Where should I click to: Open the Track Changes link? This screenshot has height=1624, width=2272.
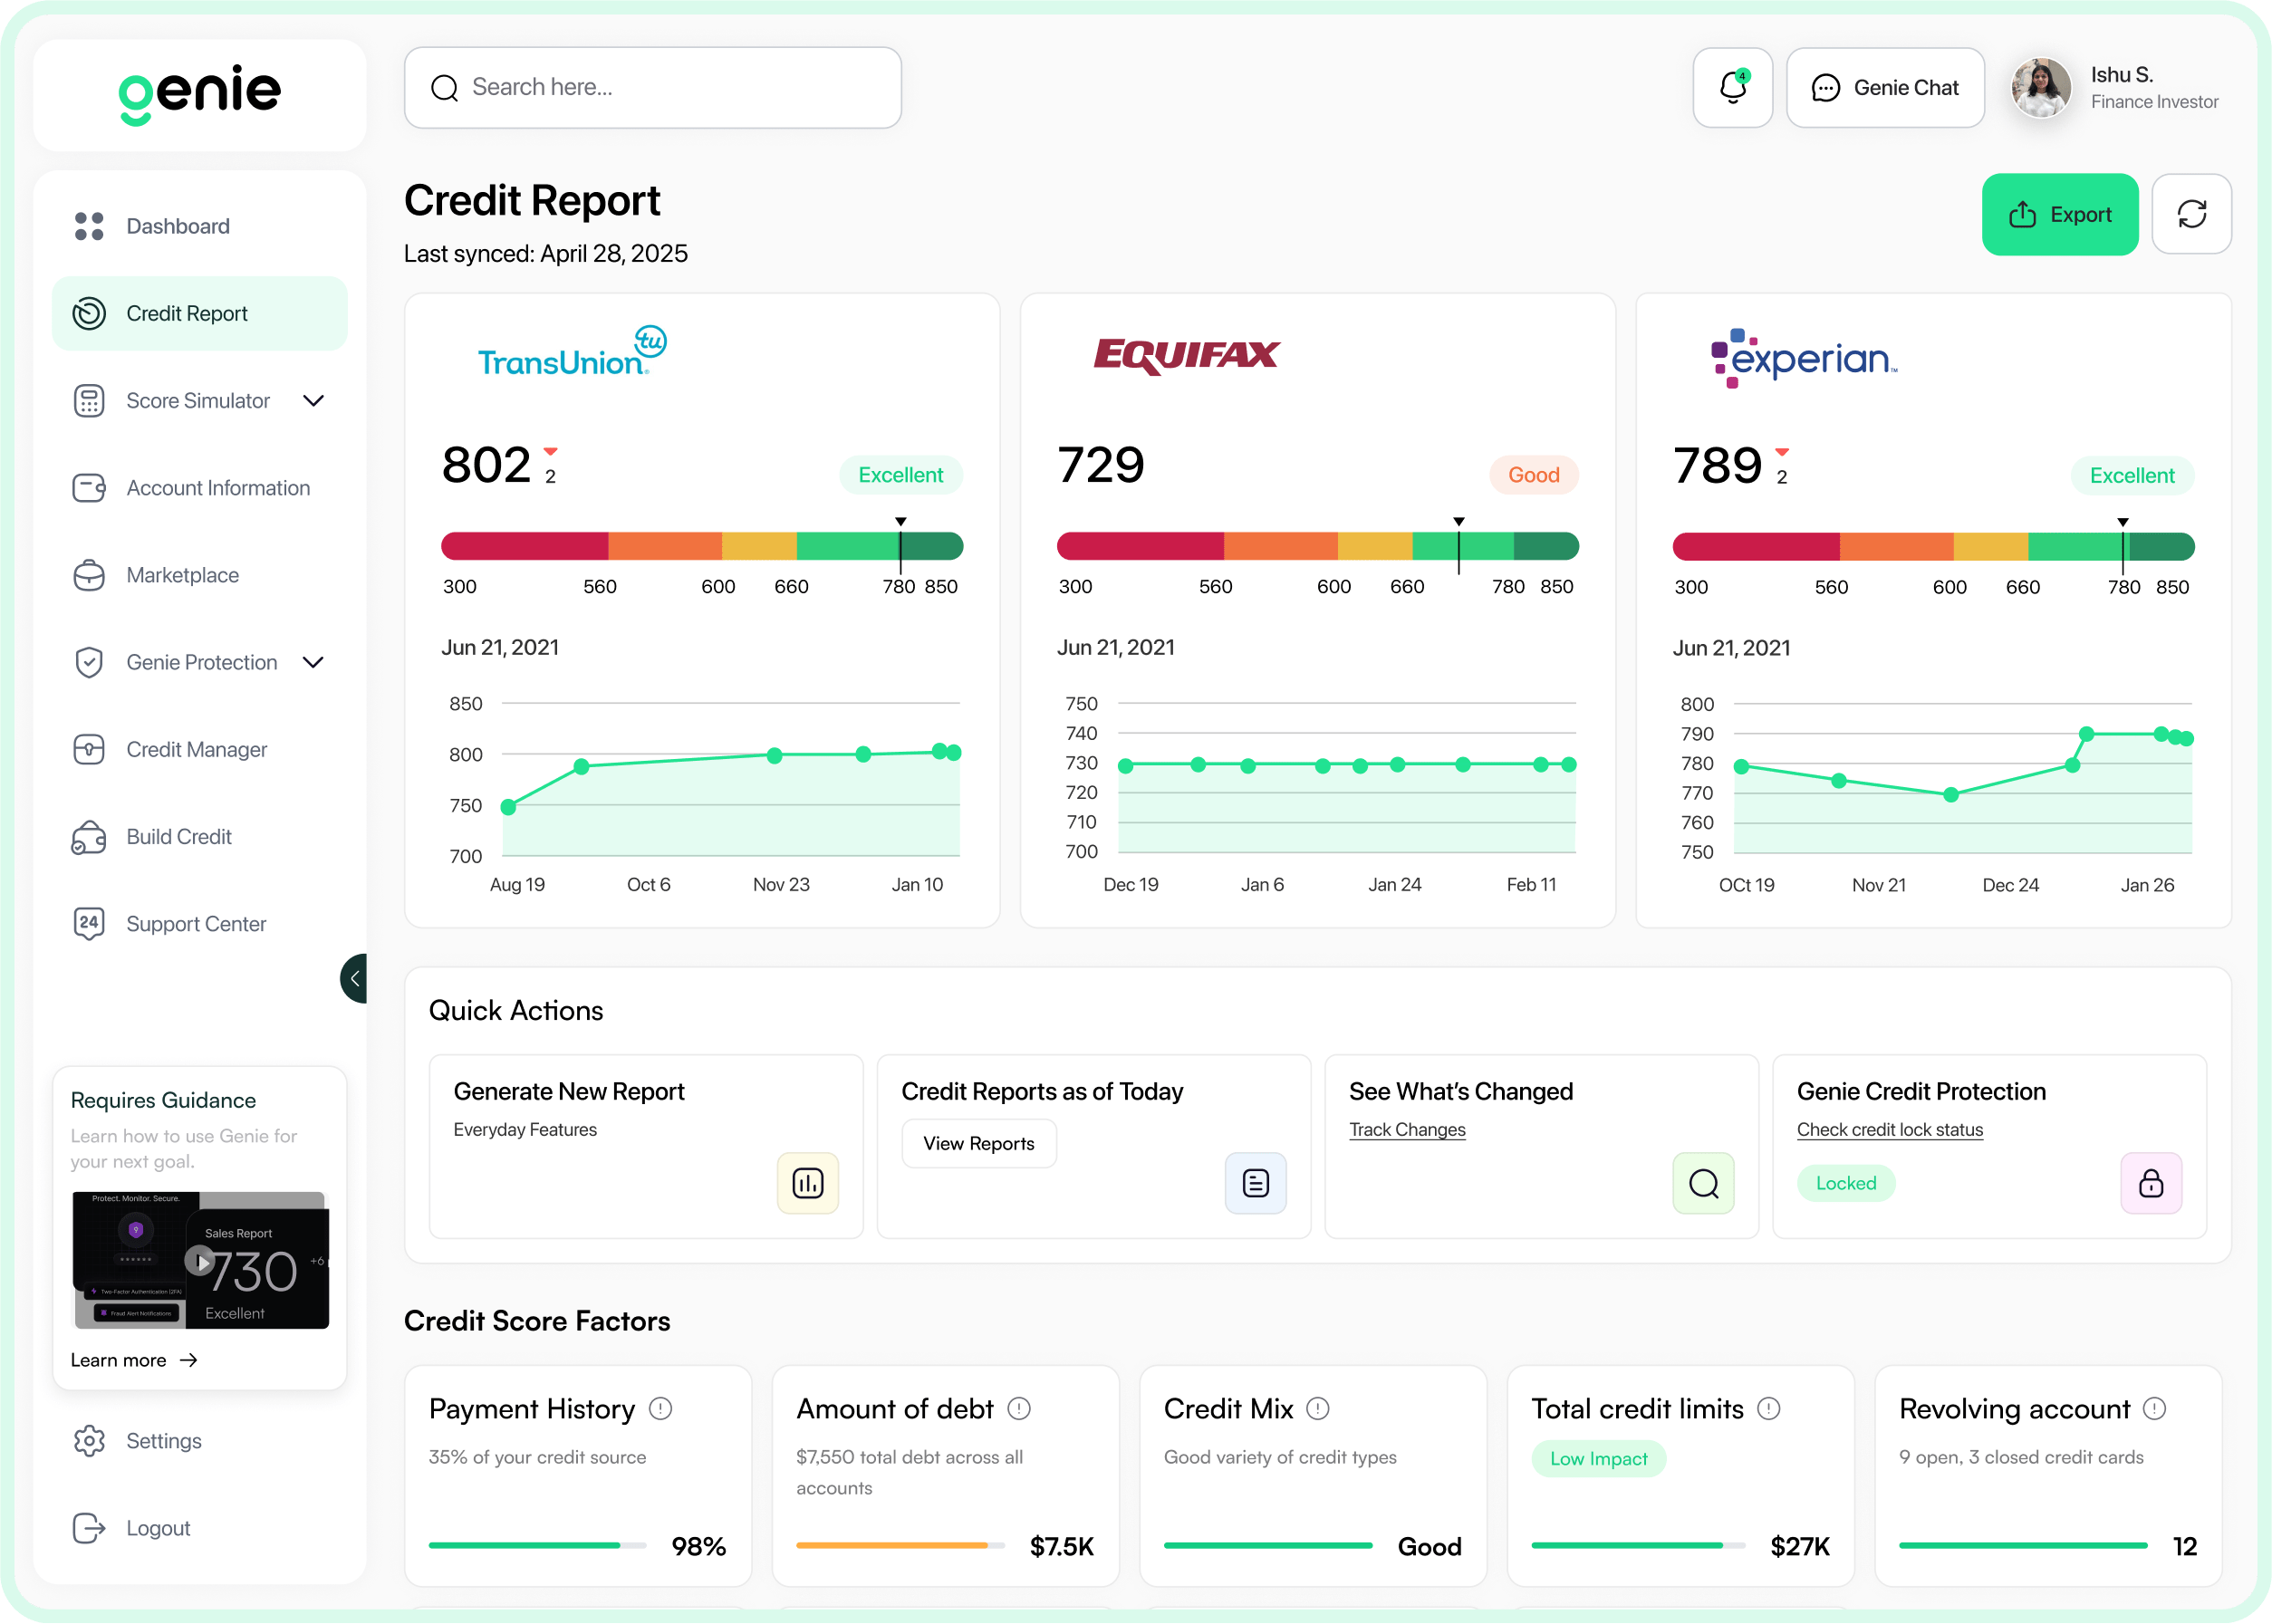click(x=1406, y=1129)
